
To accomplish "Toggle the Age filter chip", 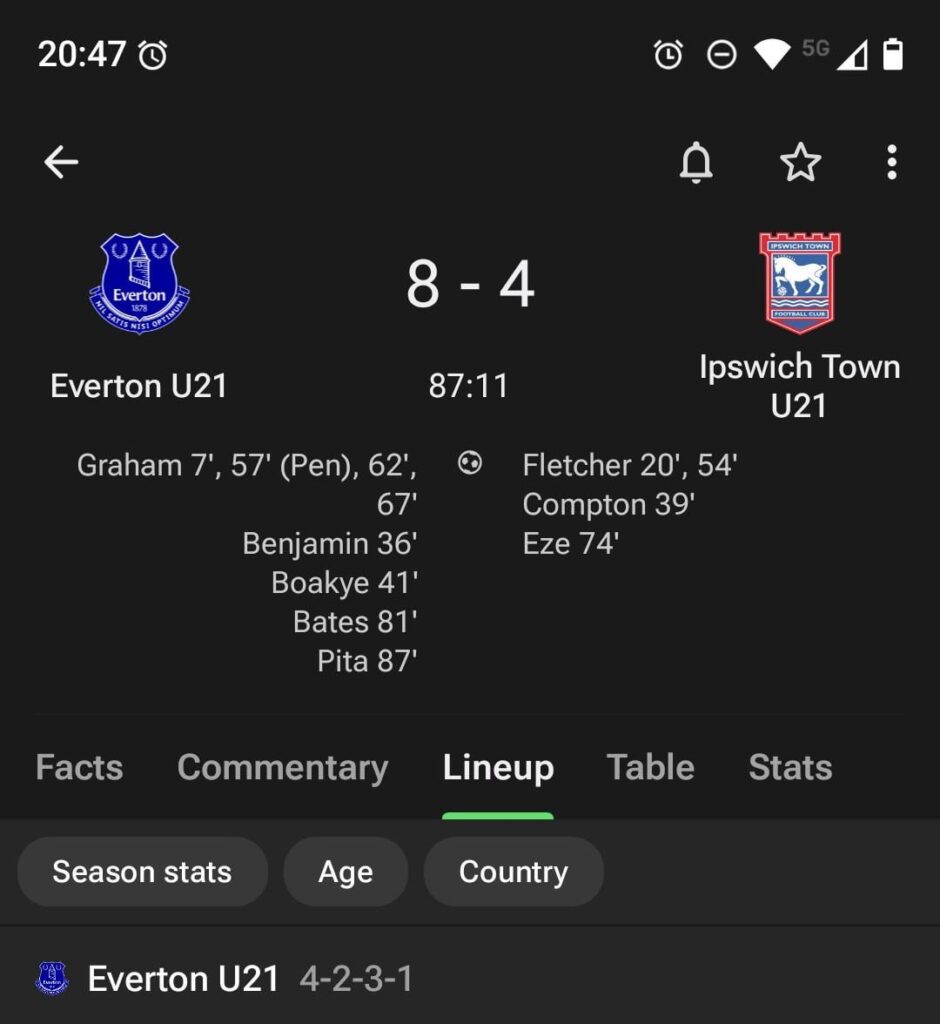I will point(345,871).
